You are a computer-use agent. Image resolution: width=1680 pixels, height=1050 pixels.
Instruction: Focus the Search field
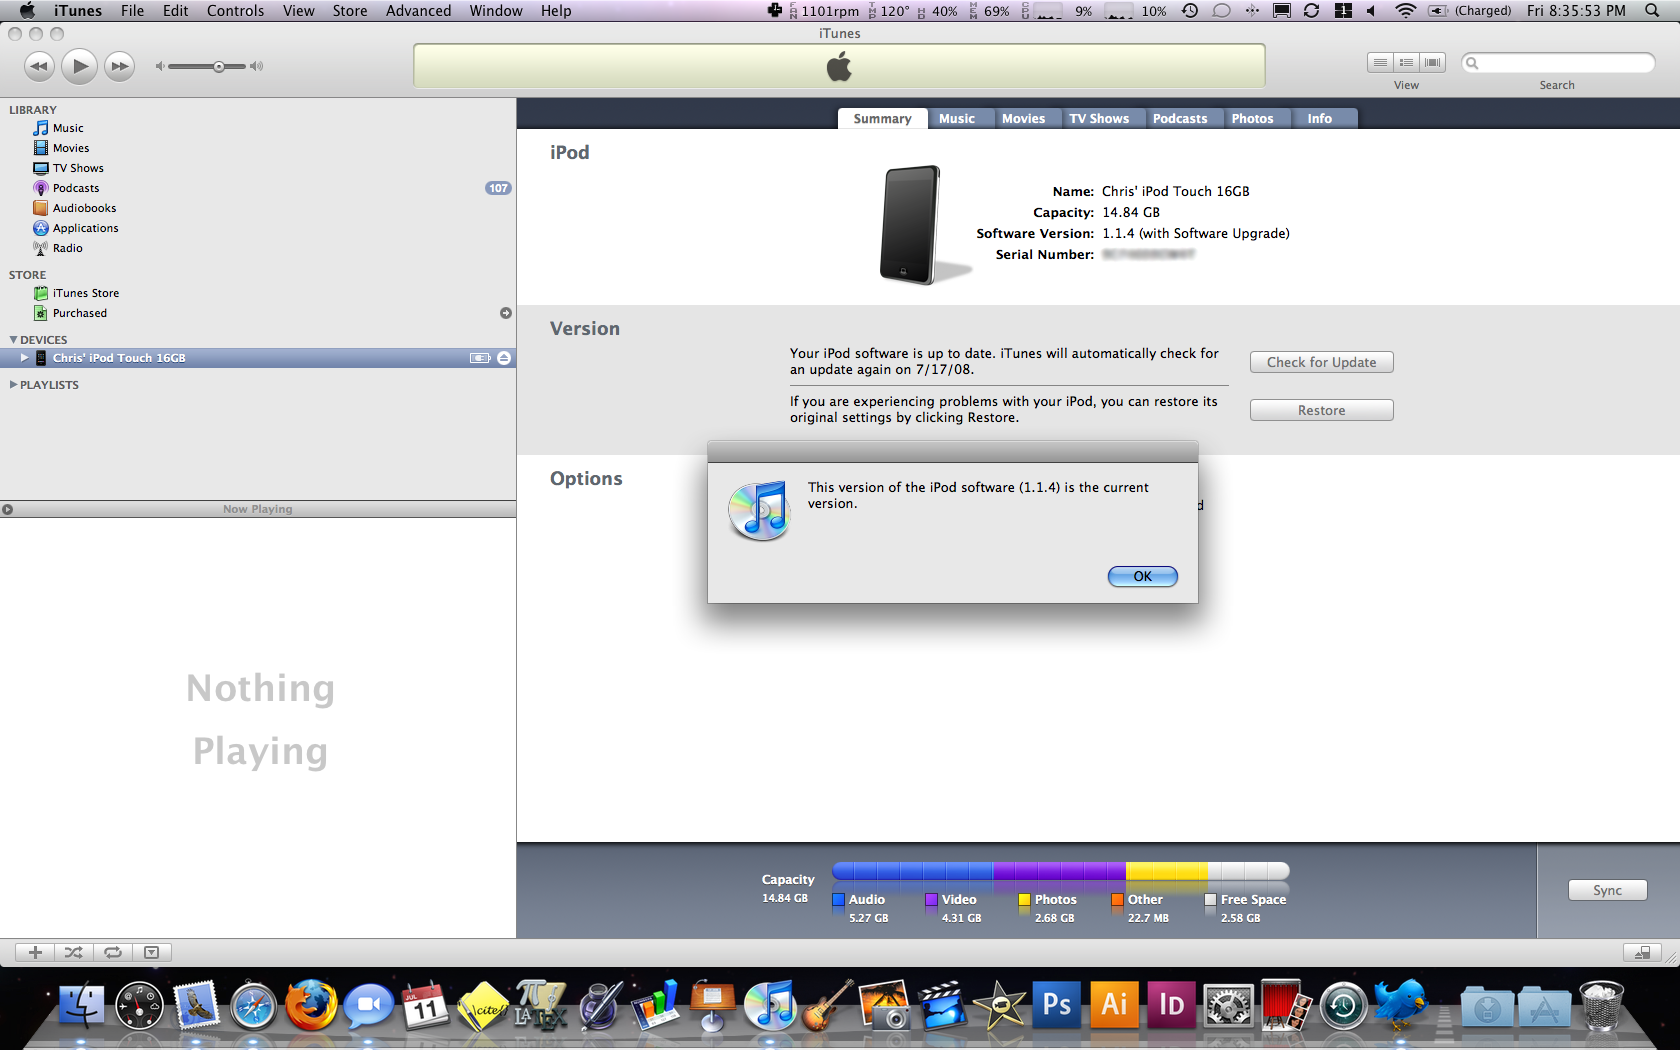(1558, 63)
